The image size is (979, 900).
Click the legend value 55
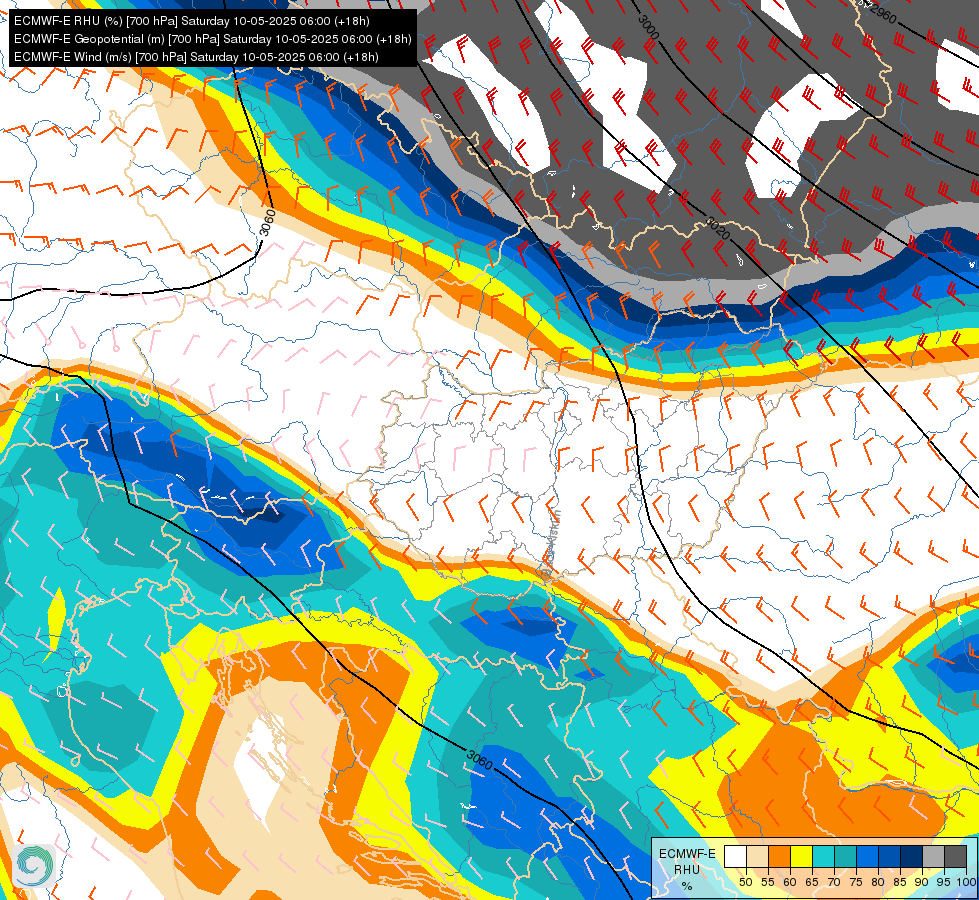click(x=768, y=882)
